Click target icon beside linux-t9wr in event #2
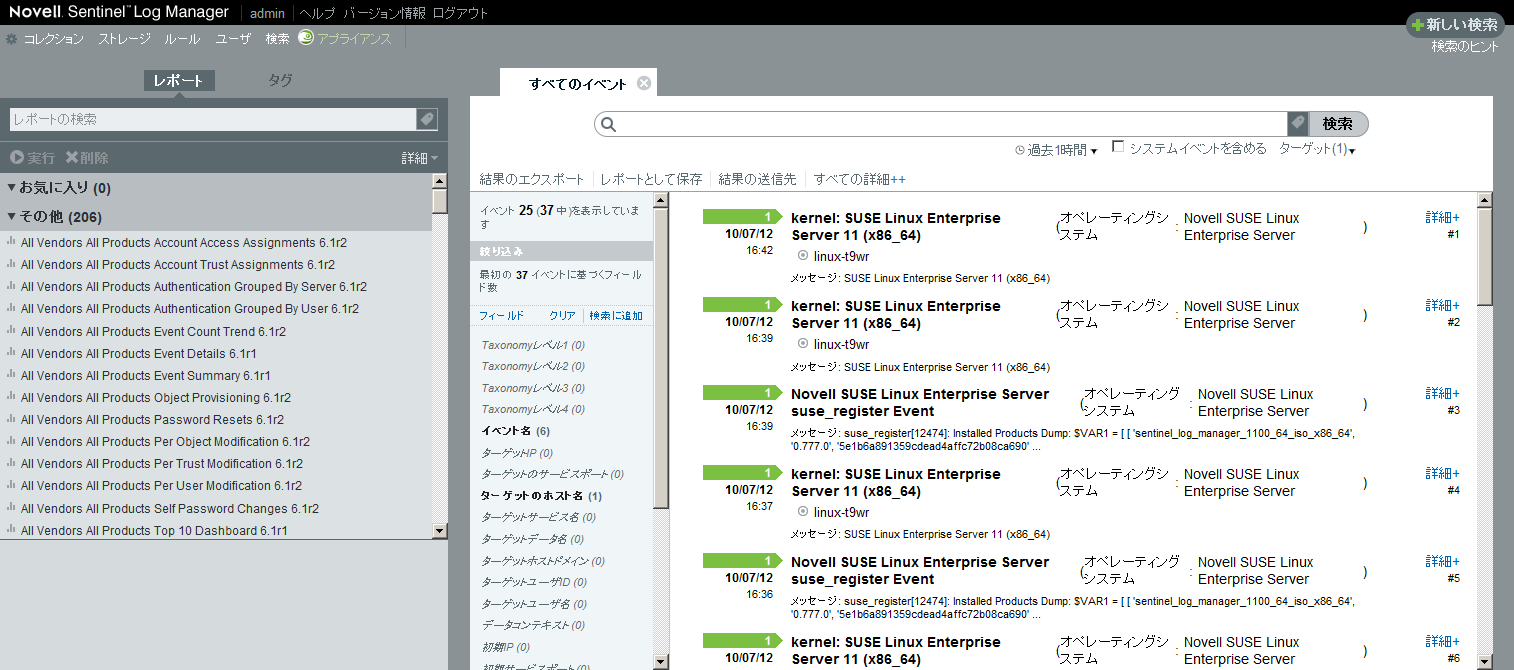 click(x=803, y=343)
